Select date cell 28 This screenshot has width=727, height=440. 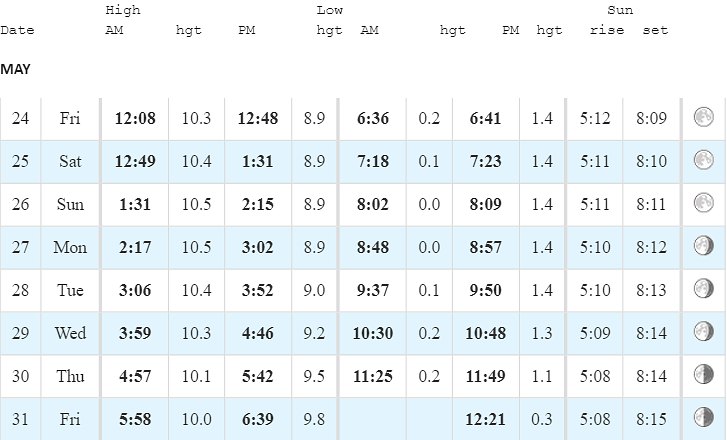pos(20,290)
